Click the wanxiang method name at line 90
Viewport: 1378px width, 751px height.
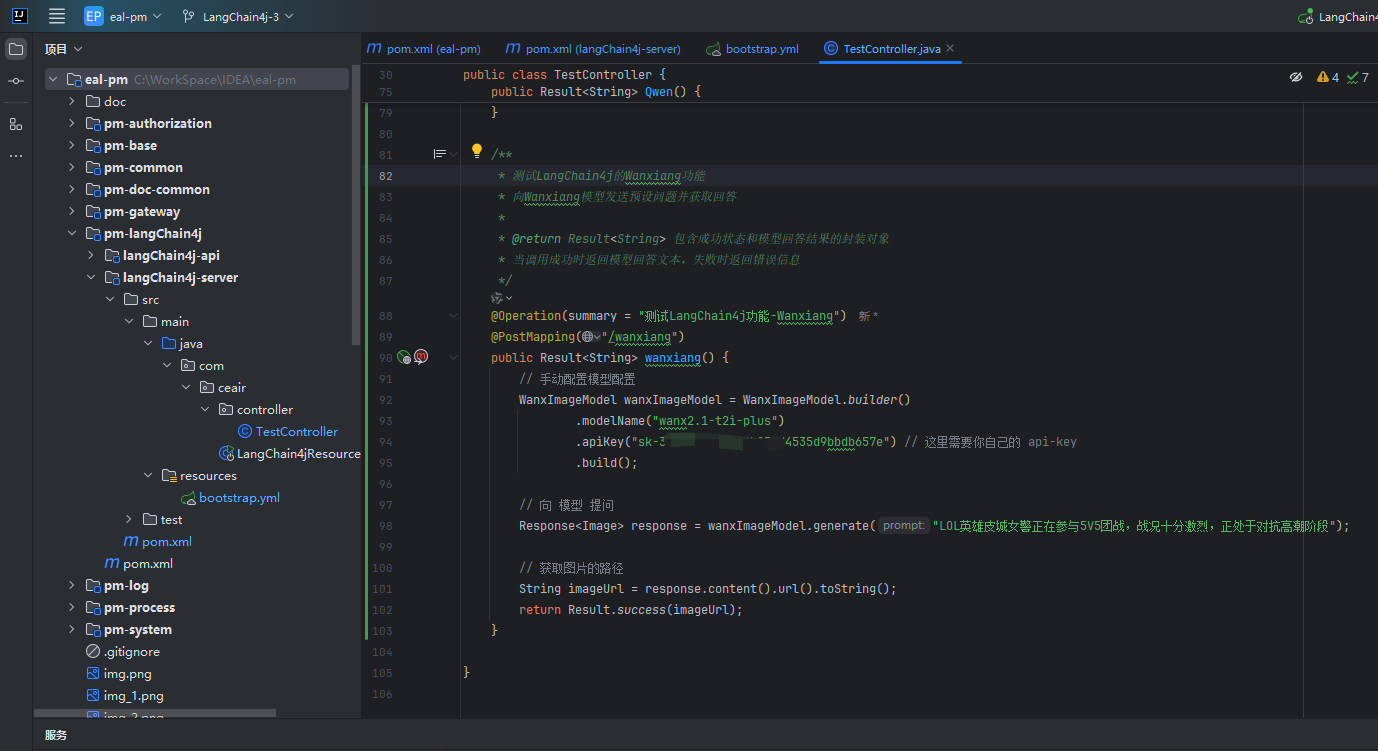(x=673, y=357)
